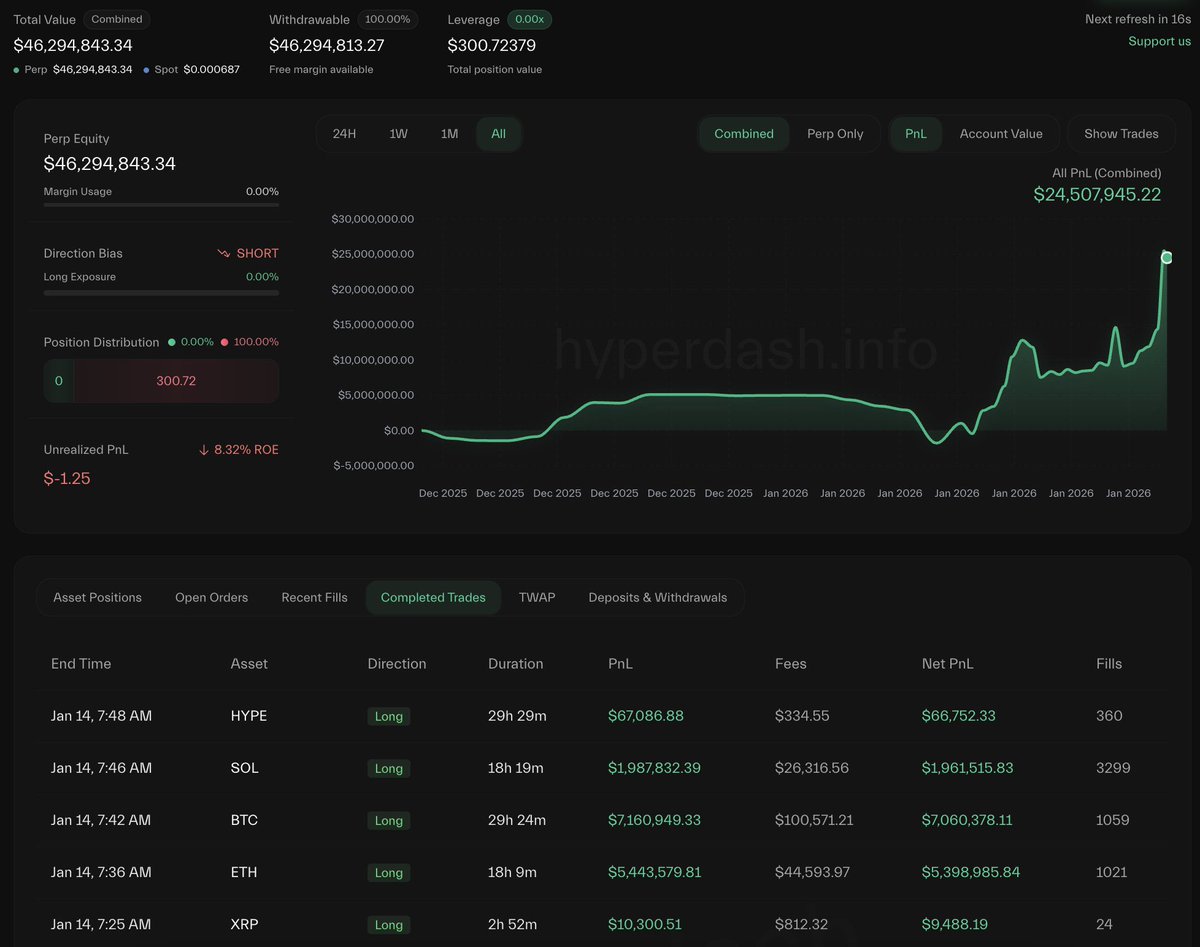Open the Deposits & Withdrawals tab
The image size is (1200, 947).
point(657,598)
